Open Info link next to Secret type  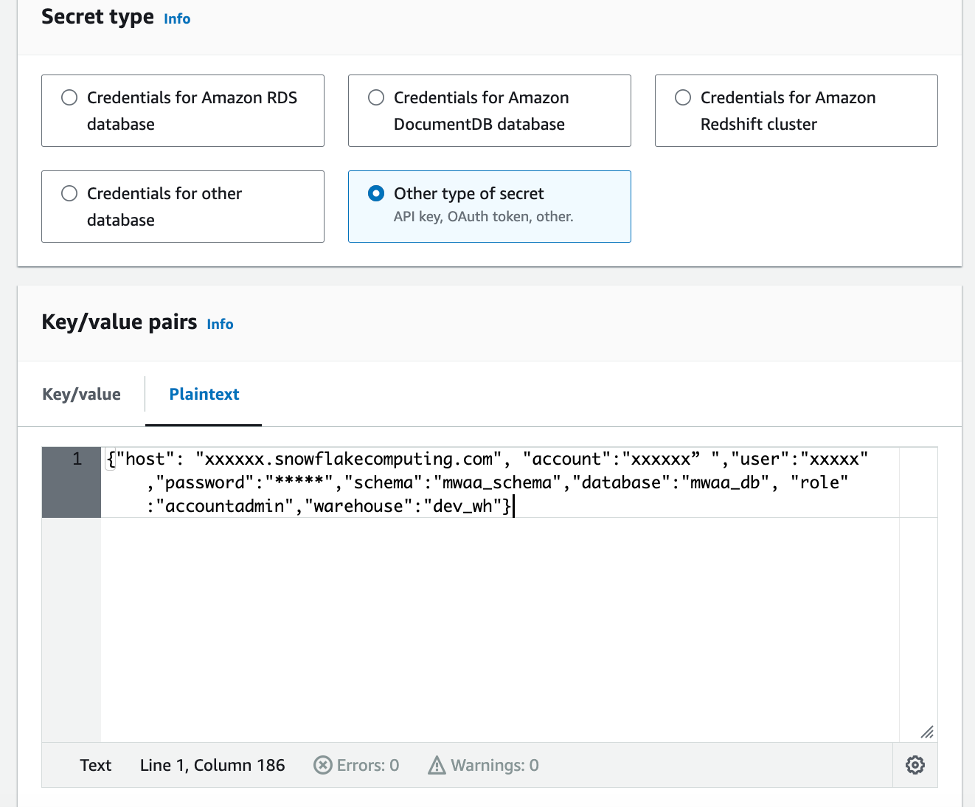pyautogui.click(x=177, y=18)
